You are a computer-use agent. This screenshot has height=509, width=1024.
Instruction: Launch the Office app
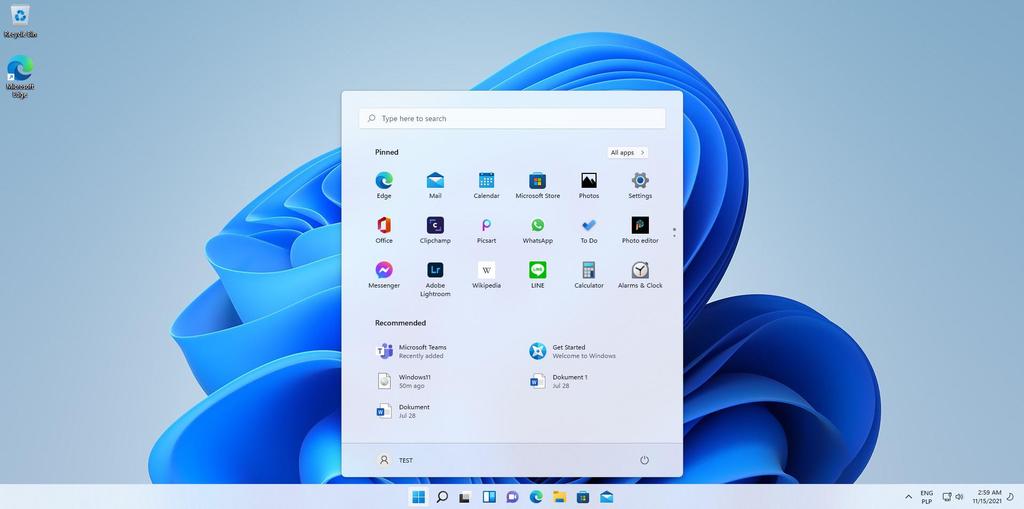pyautogui.click(x=384, y=231)
